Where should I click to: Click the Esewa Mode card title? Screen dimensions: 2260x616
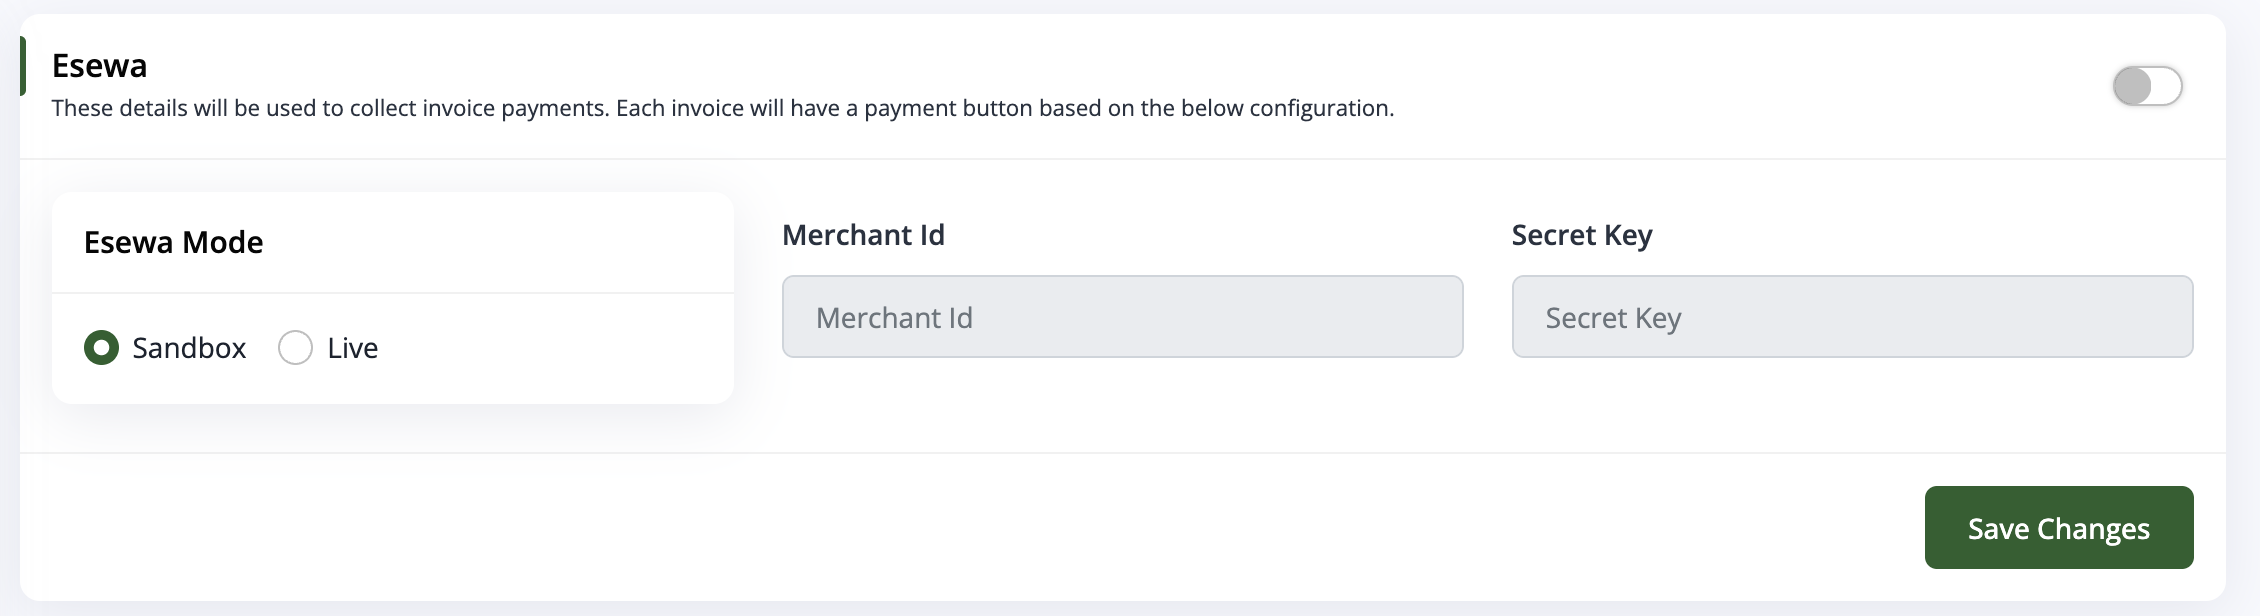(173, 242)
